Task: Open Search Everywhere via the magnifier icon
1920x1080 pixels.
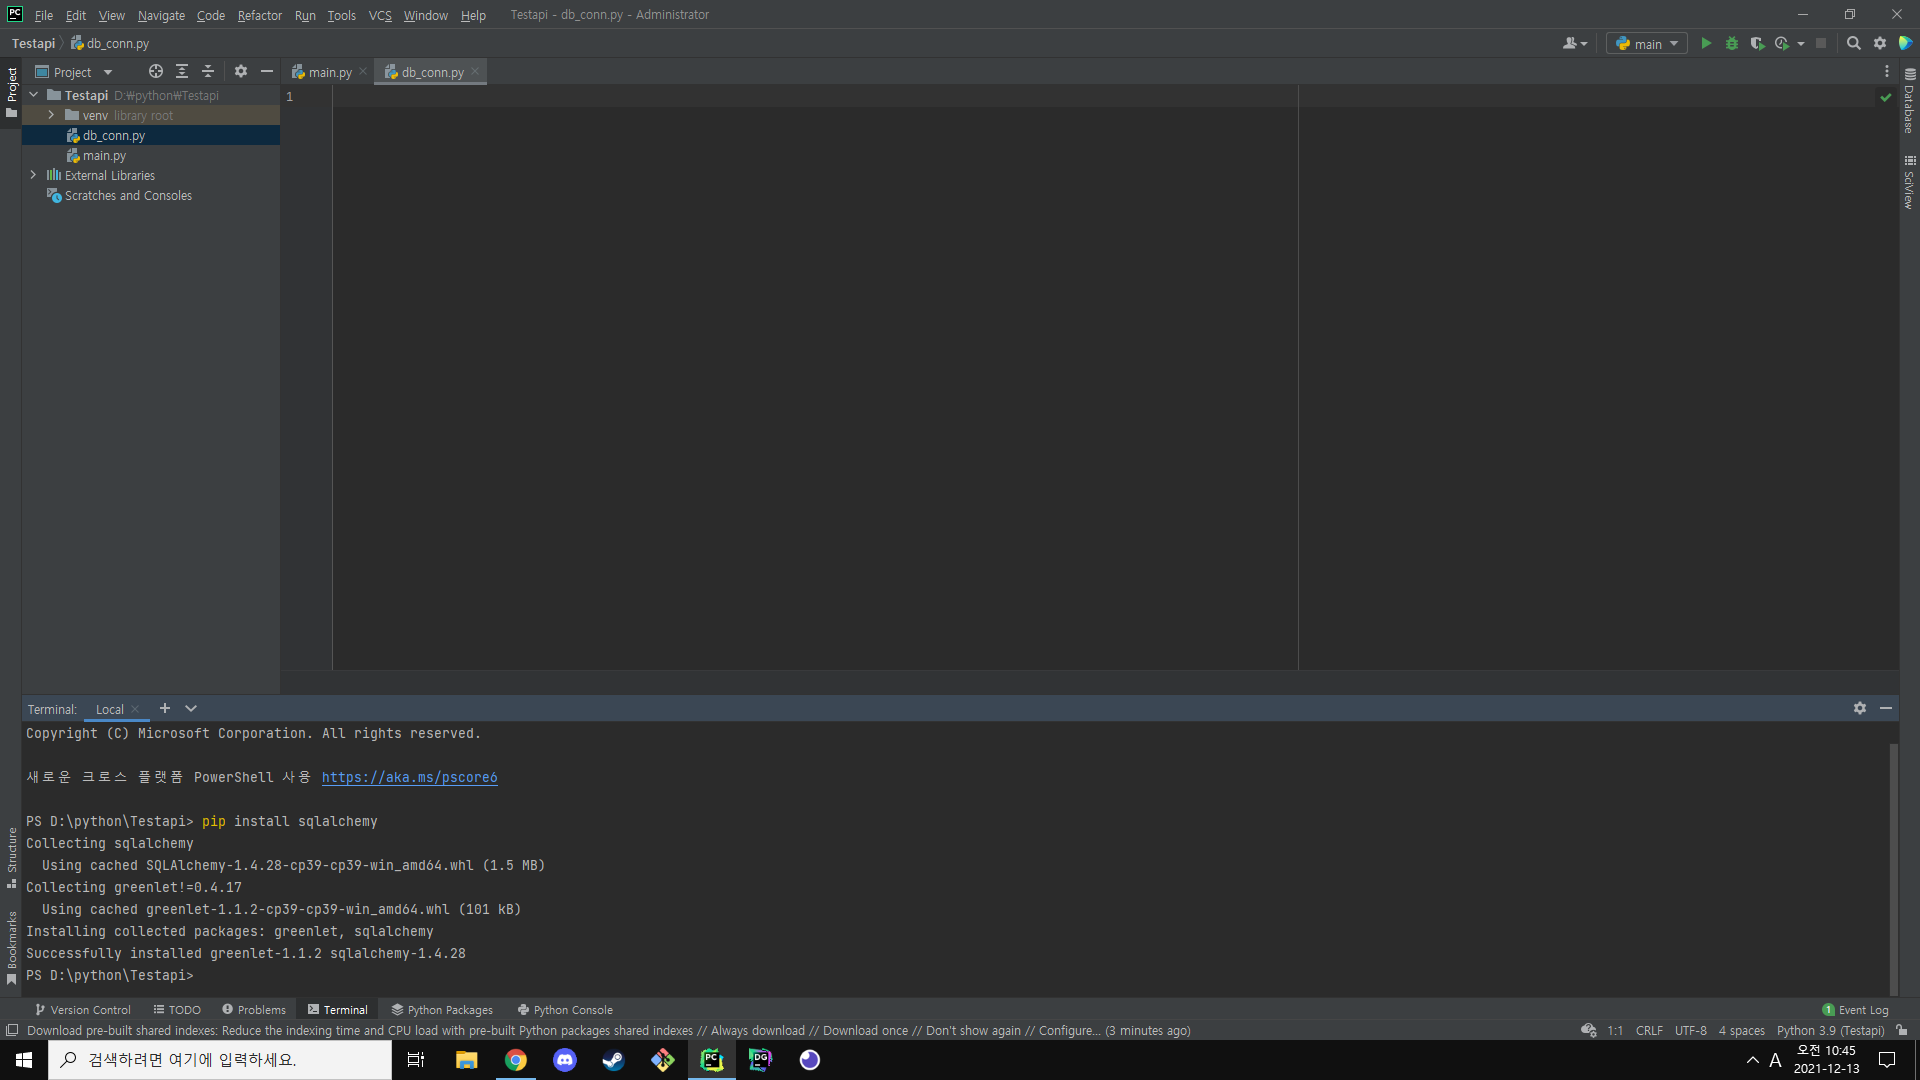Action: tap(1853, 43)
